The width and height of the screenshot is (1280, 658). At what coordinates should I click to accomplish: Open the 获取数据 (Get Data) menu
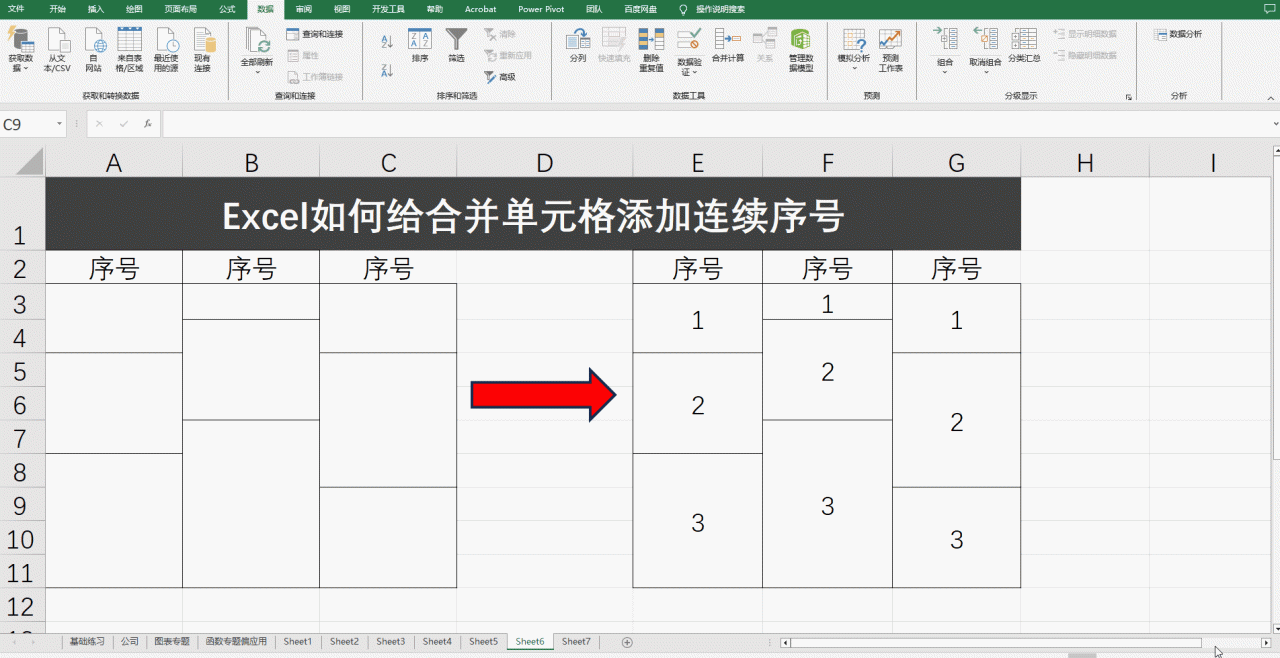pyautogui.click(x=20, y=49)
